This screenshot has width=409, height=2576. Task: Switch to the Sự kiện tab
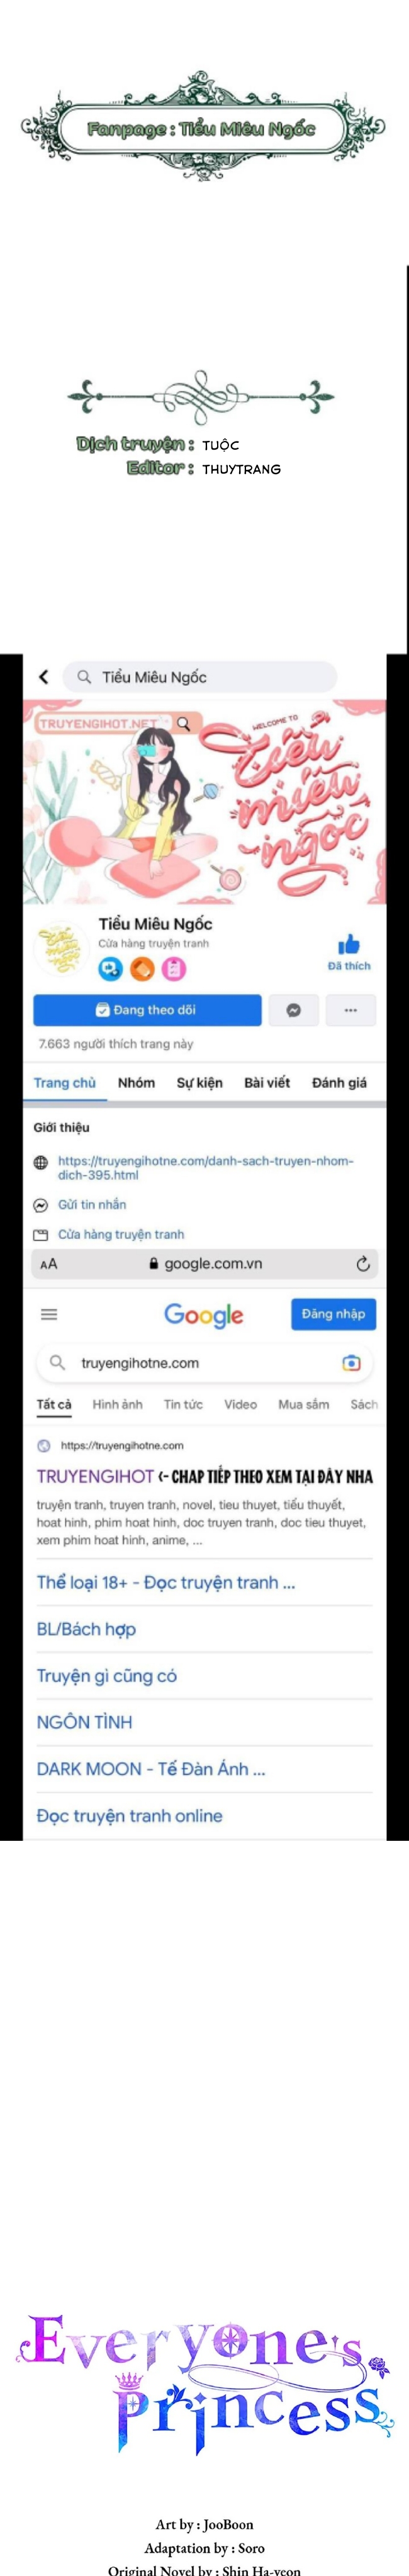200,1082
